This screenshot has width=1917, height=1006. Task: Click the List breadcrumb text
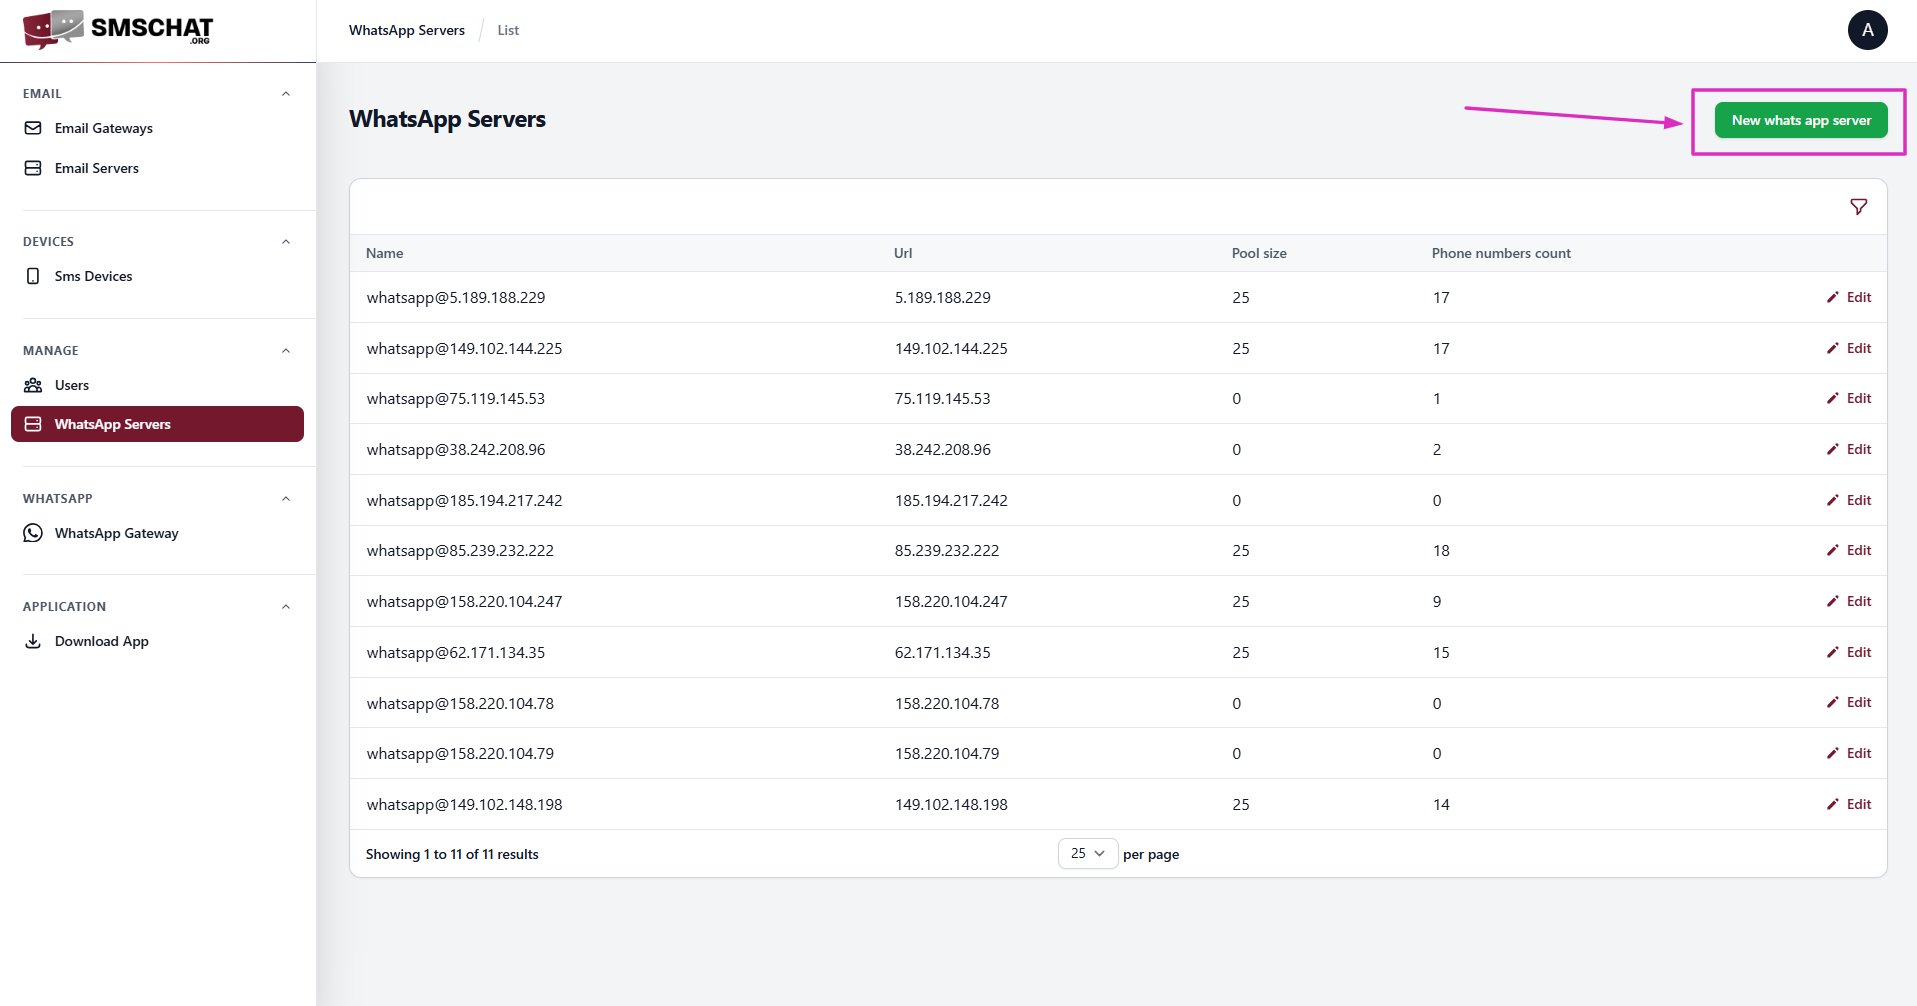click(508, 30)
